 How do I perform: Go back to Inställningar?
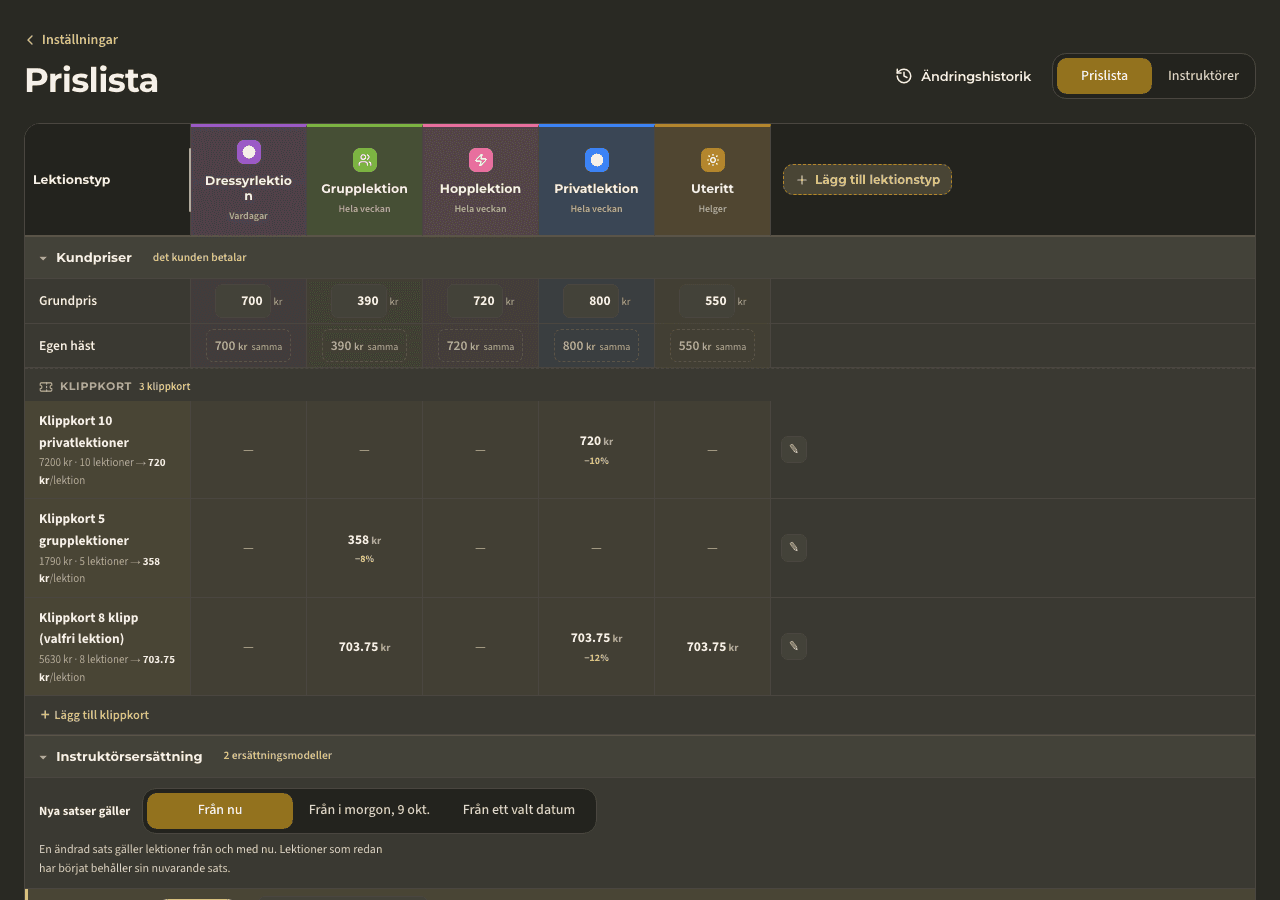coord(72,40)
